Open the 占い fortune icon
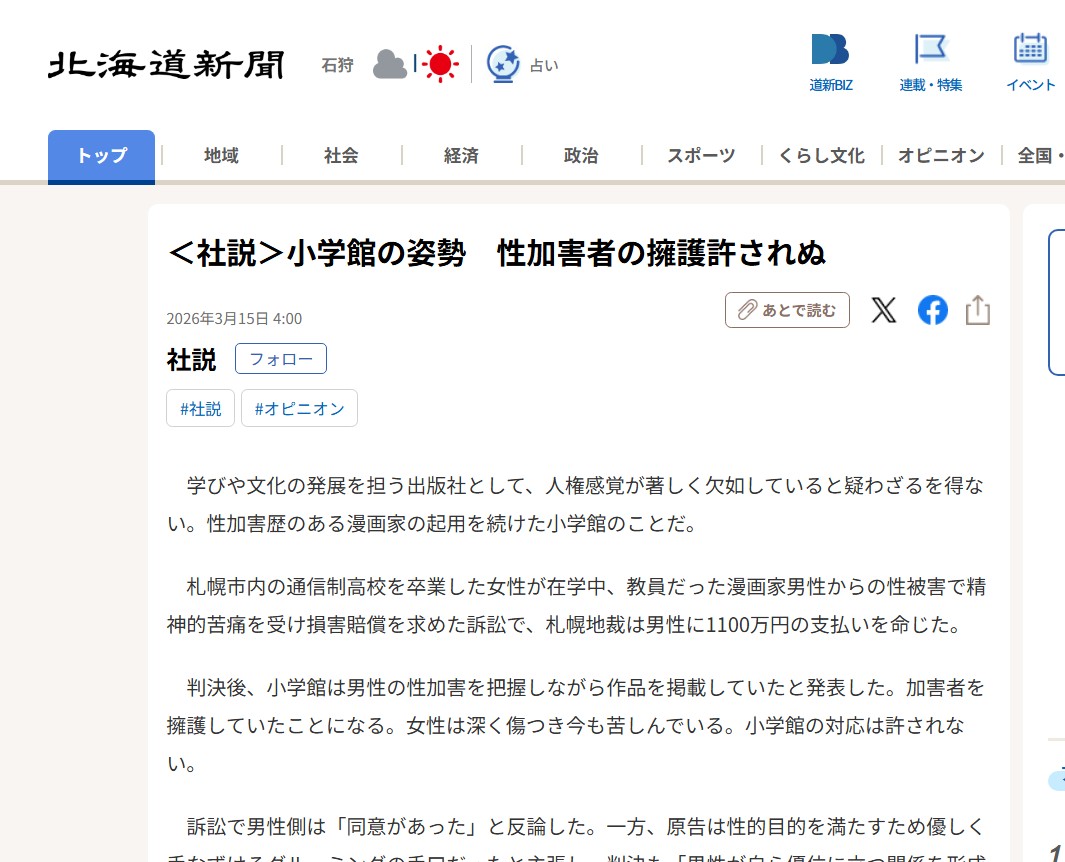 (x=503, y=64)
